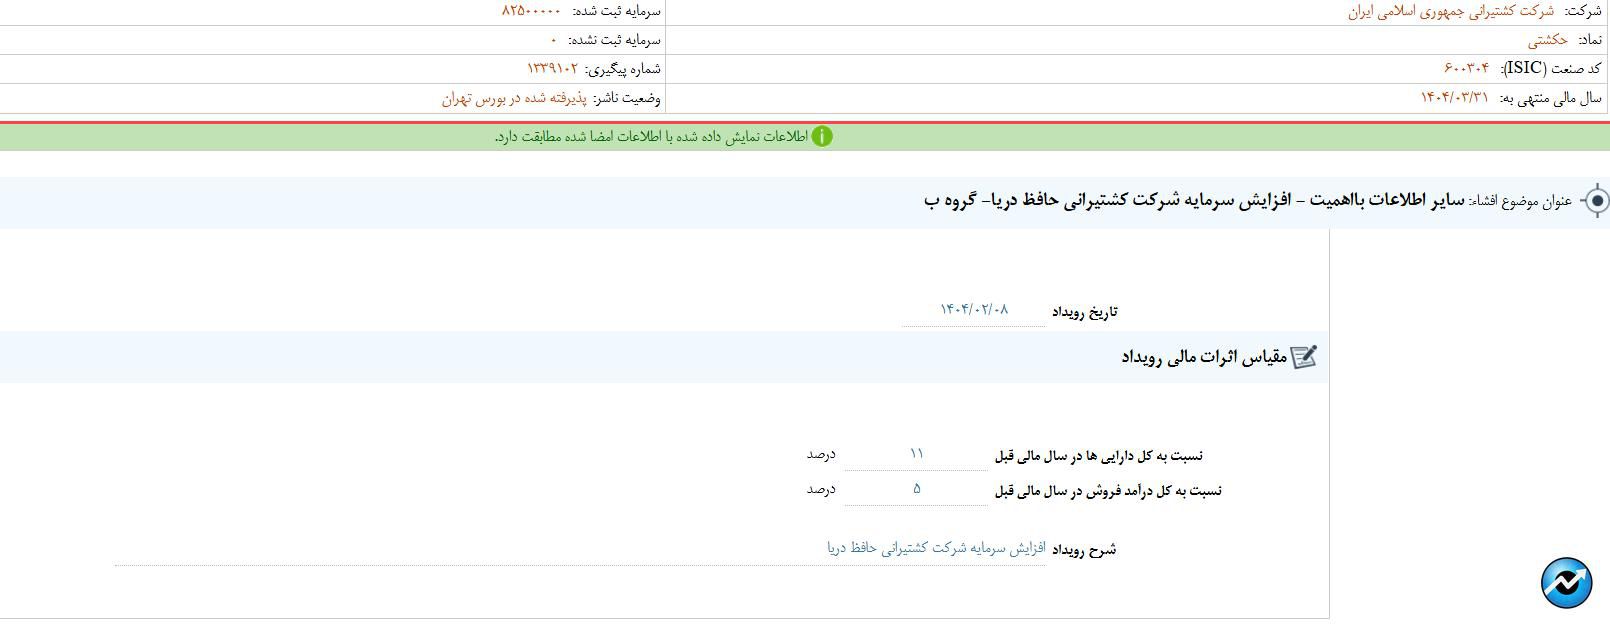
Task: Click ISIC industry code ۶۰۰۳۰۴
Action: coord(1466,68)
